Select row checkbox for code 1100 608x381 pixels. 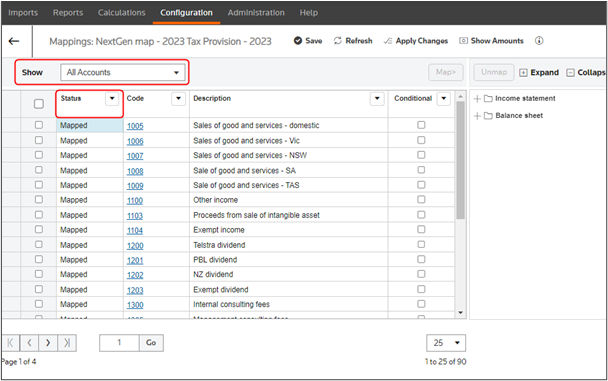point(39,199)
